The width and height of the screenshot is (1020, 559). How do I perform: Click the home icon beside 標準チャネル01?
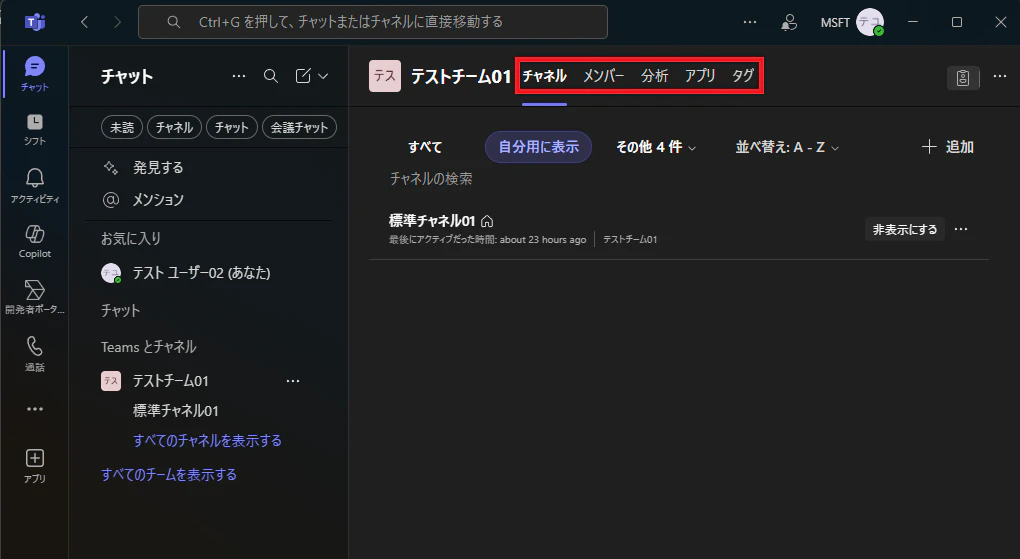point(487,221)
